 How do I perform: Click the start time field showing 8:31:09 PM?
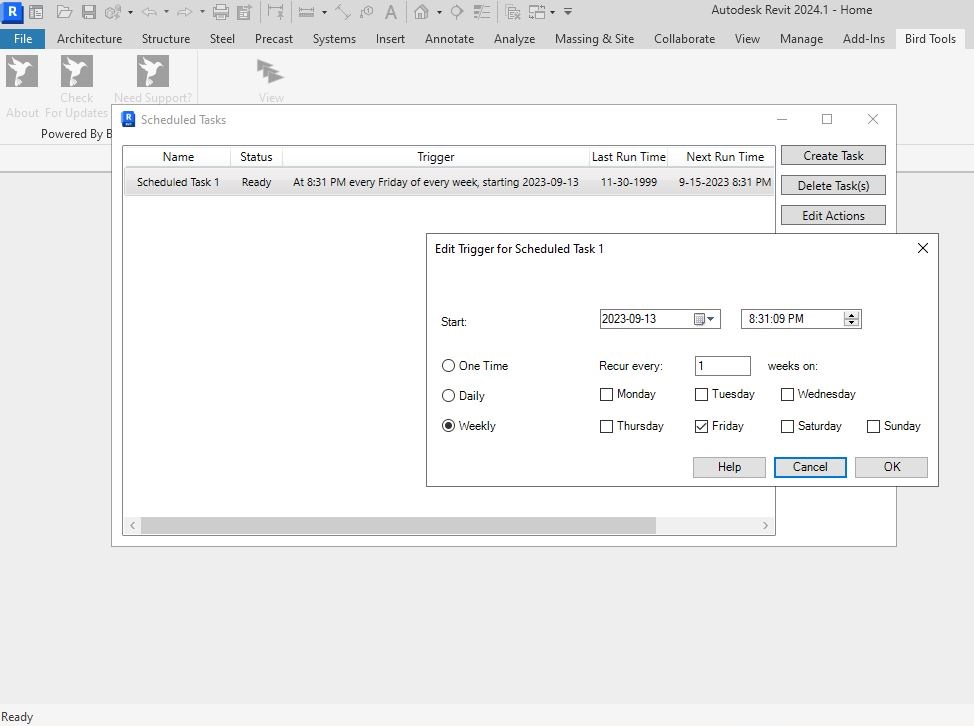[801, 319]
